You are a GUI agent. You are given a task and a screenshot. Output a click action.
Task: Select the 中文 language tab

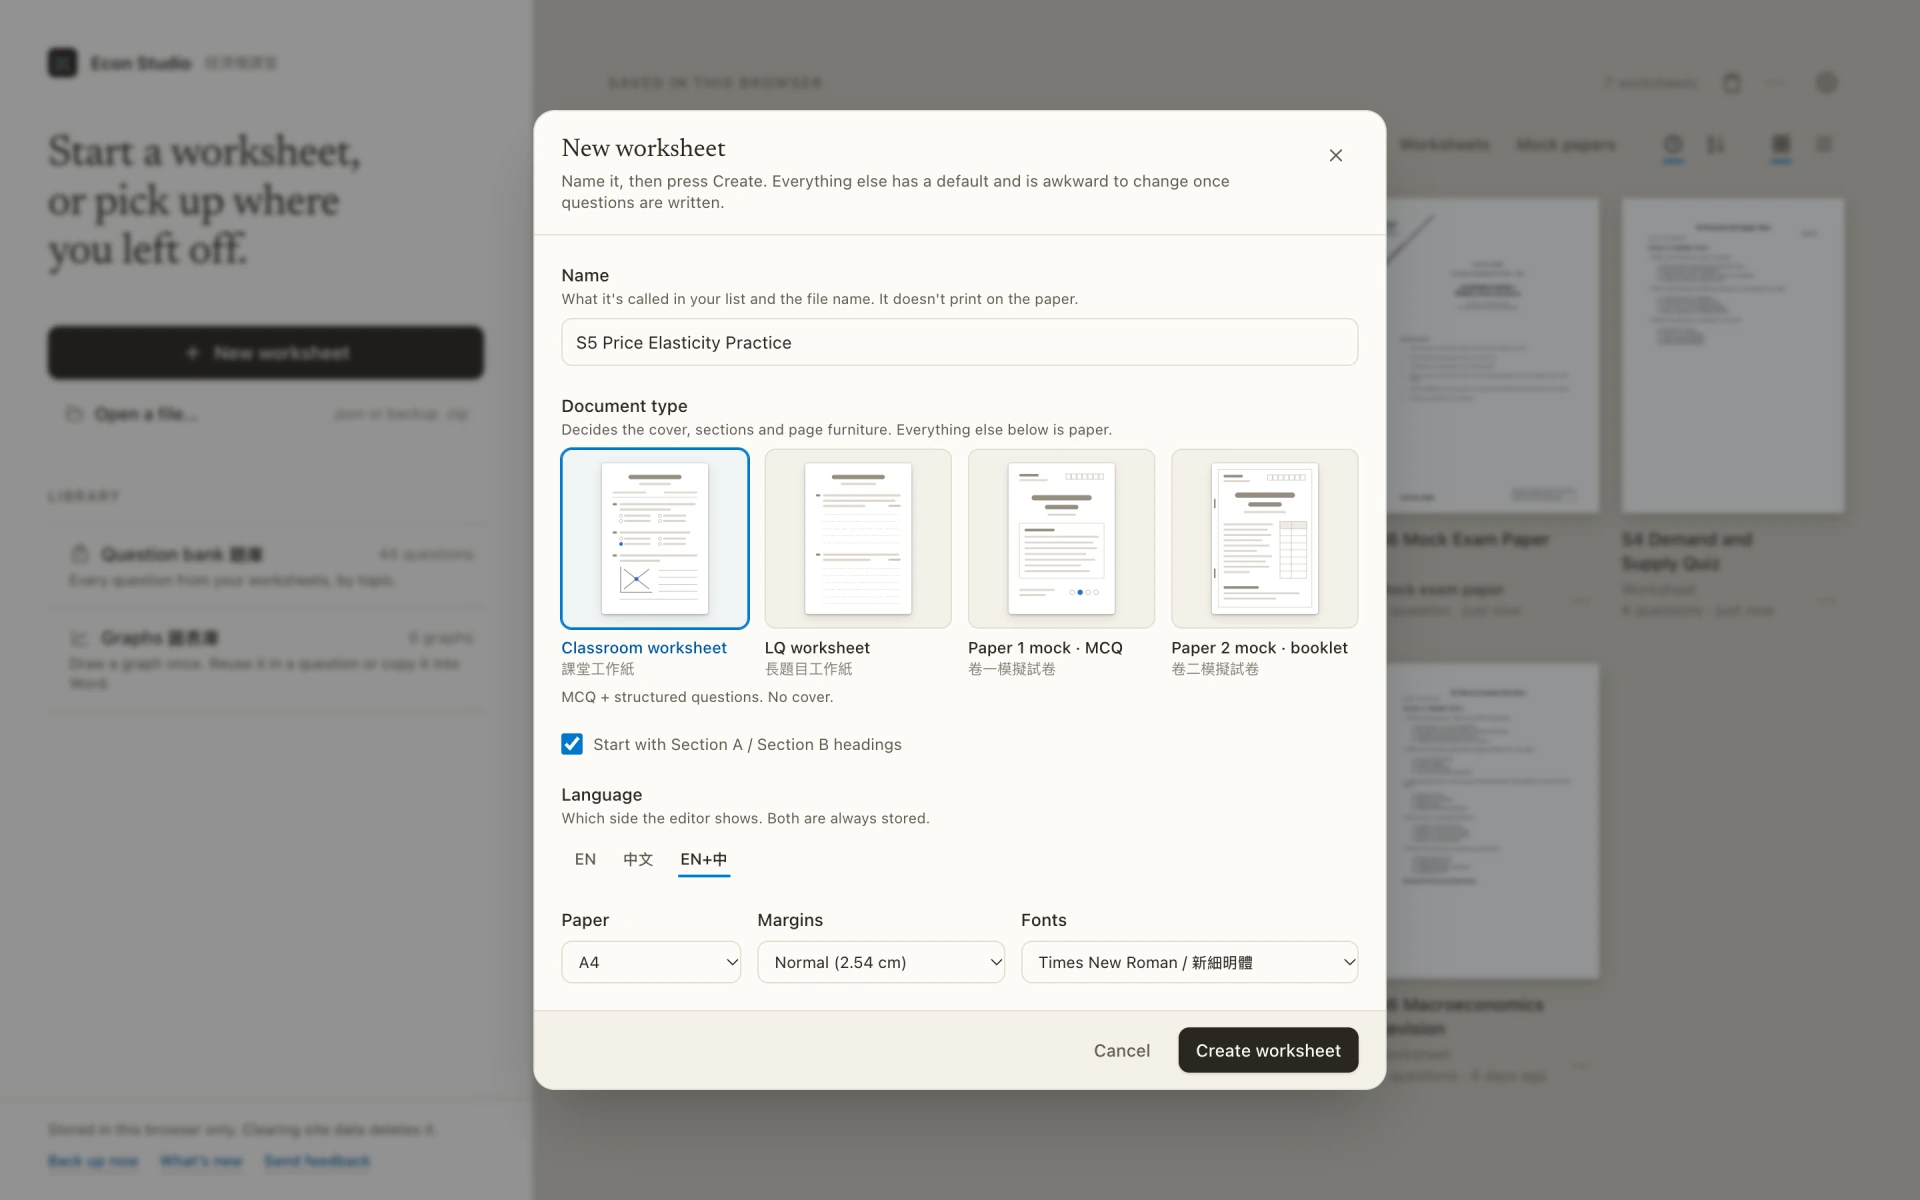638,859
